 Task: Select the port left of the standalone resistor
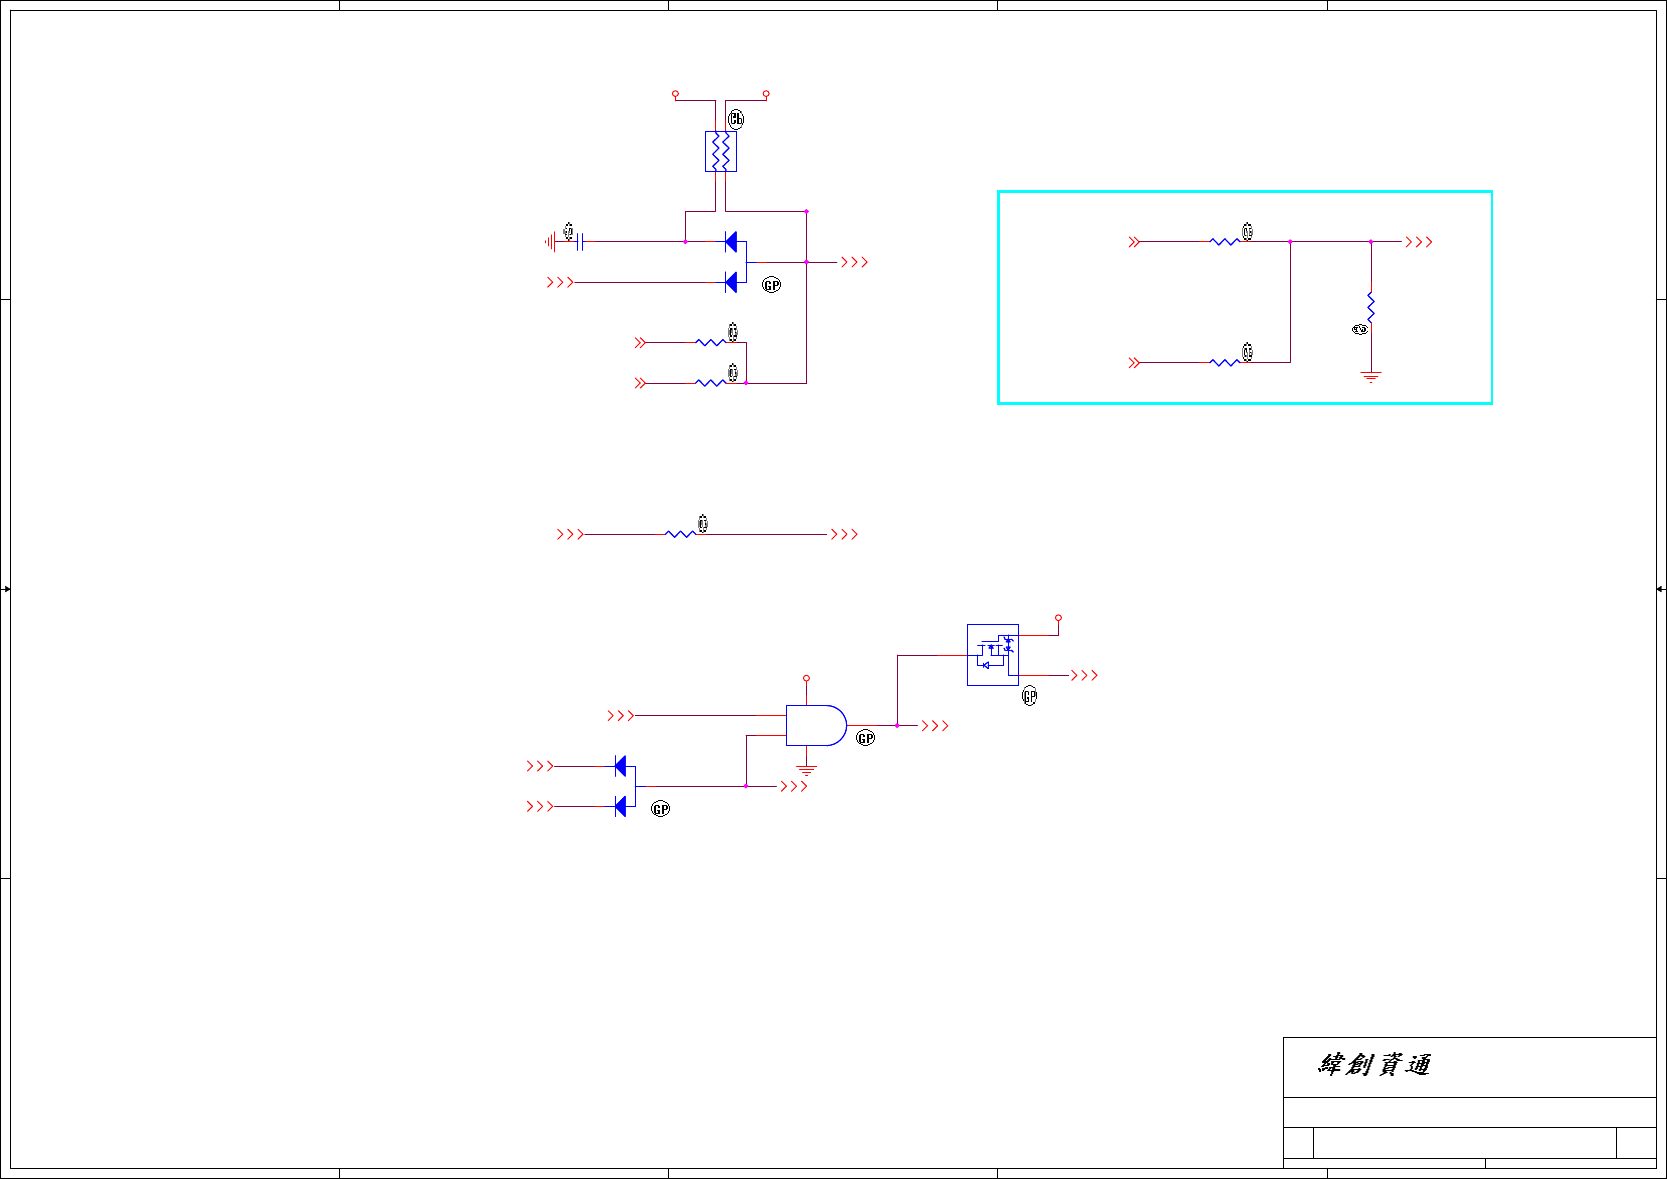570,534
